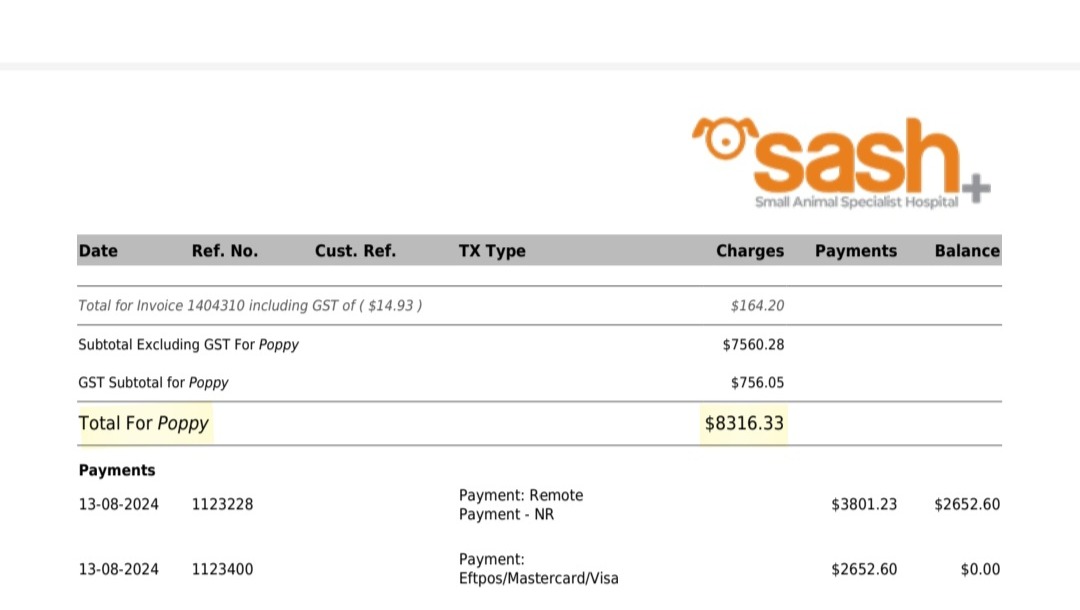Select the Date column header
The image size is (1080, 610).
coord(98,251)
